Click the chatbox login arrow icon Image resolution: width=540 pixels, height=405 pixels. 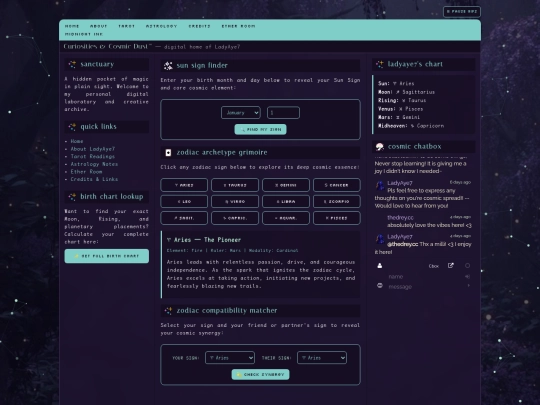tap(467, 276)
